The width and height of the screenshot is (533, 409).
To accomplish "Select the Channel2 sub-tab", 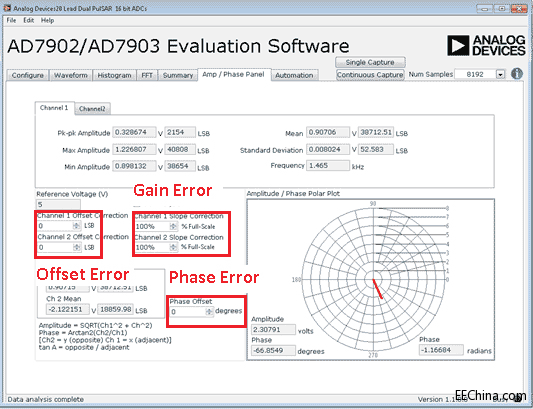I will tap(92, 109).
